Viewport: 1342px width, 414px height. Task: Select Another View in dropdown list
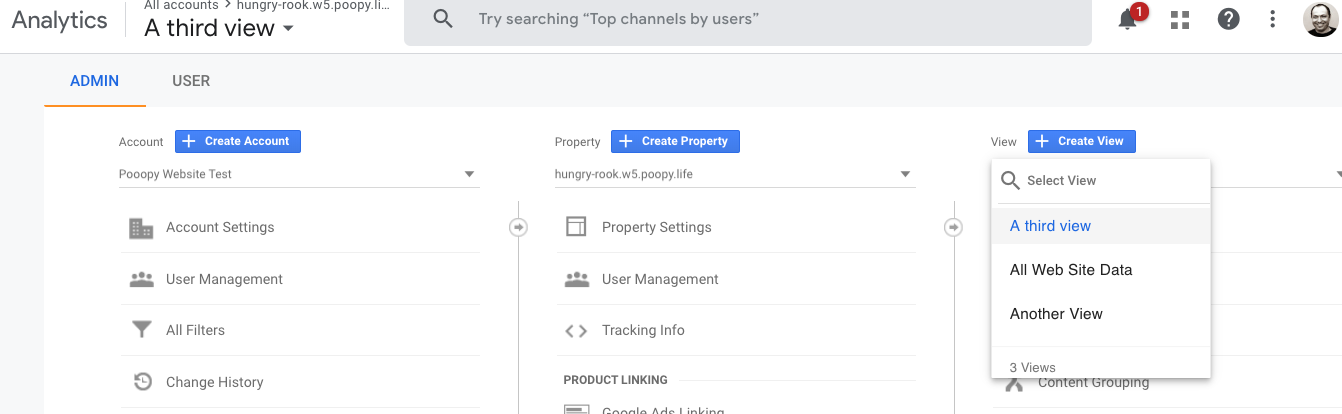[1101, 314]
